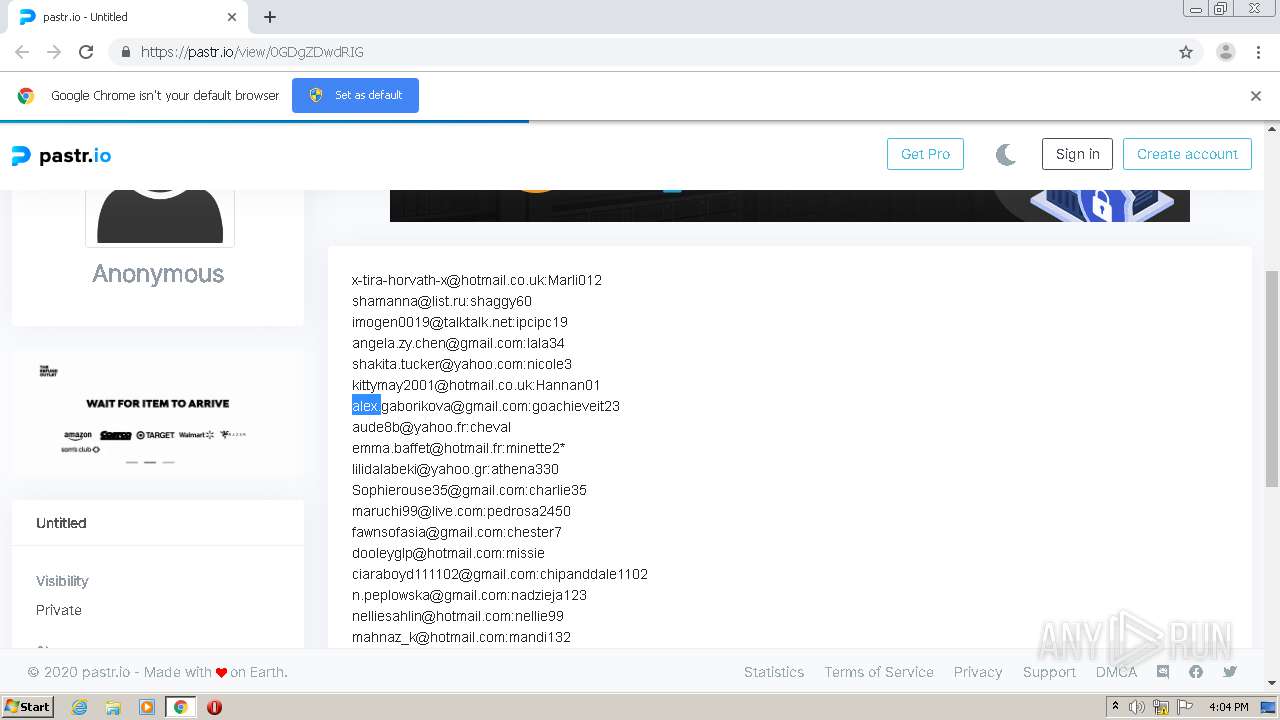Open the Windows Start menu
Viewport: 1280px width, 720px height.
(28, 707)
